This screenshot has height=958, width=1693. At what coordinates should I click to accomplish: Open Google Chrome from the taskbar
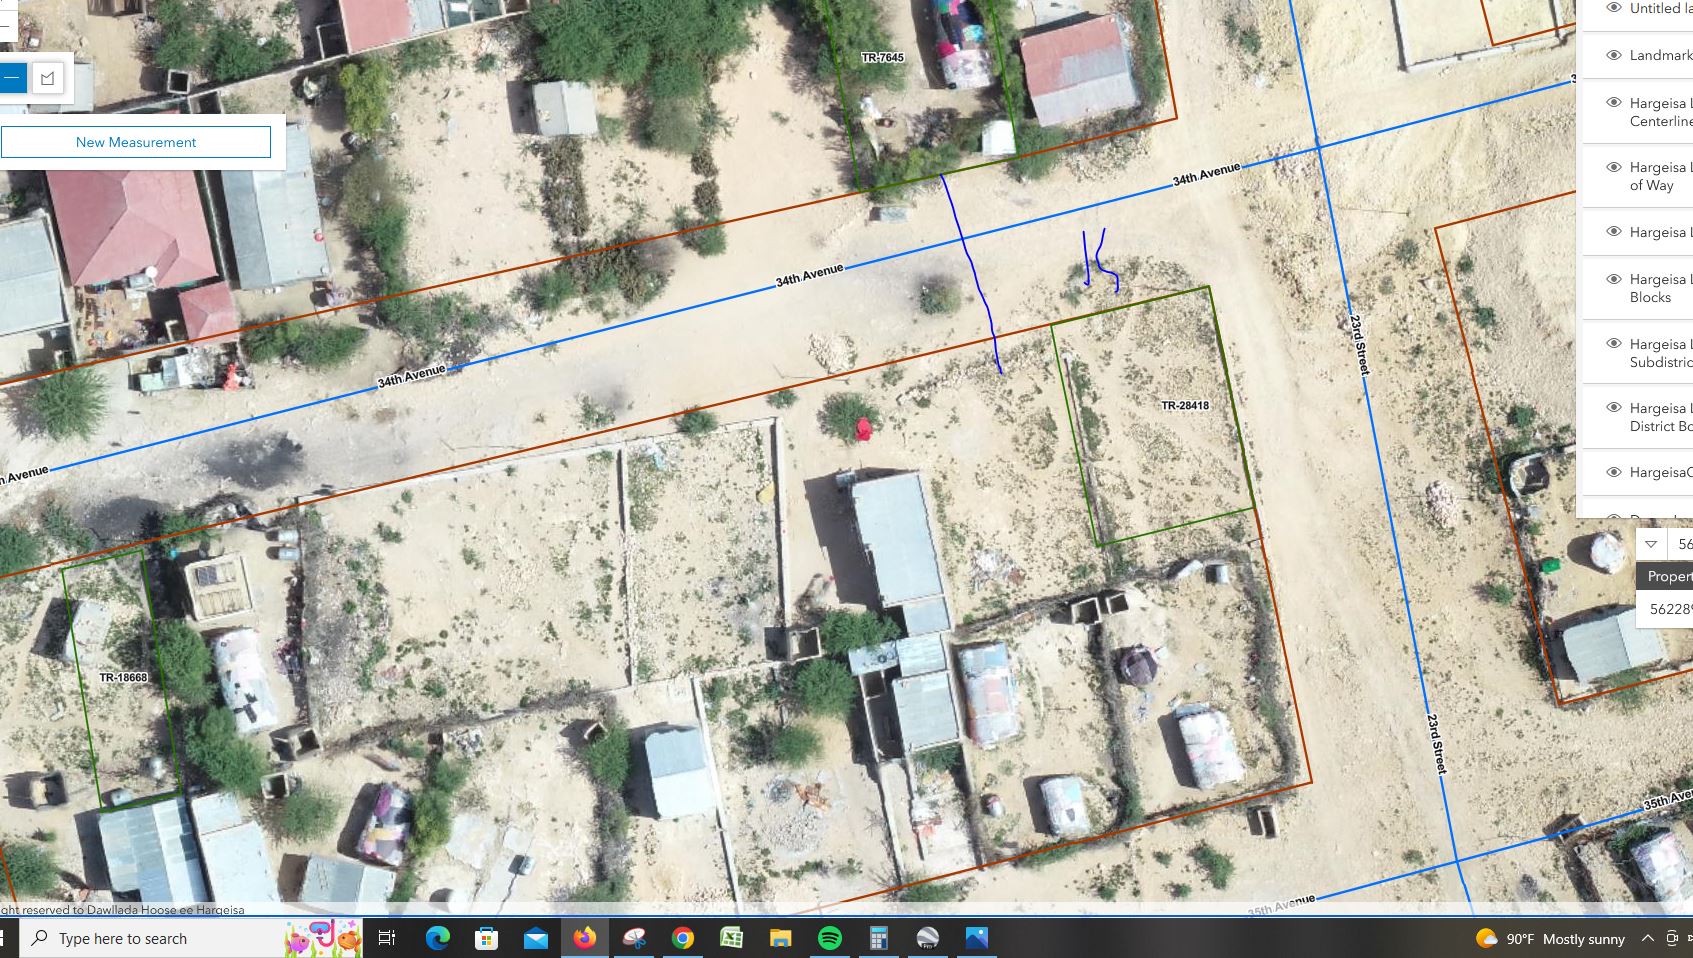683,938
